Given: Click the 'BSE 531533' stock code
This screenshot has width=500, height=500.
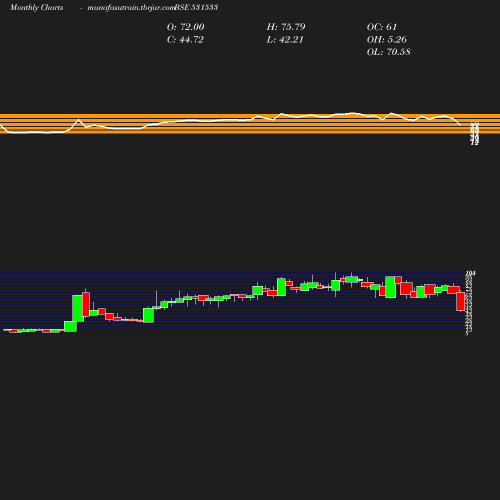Looking at the screenshot, I should tap(196, 7).
